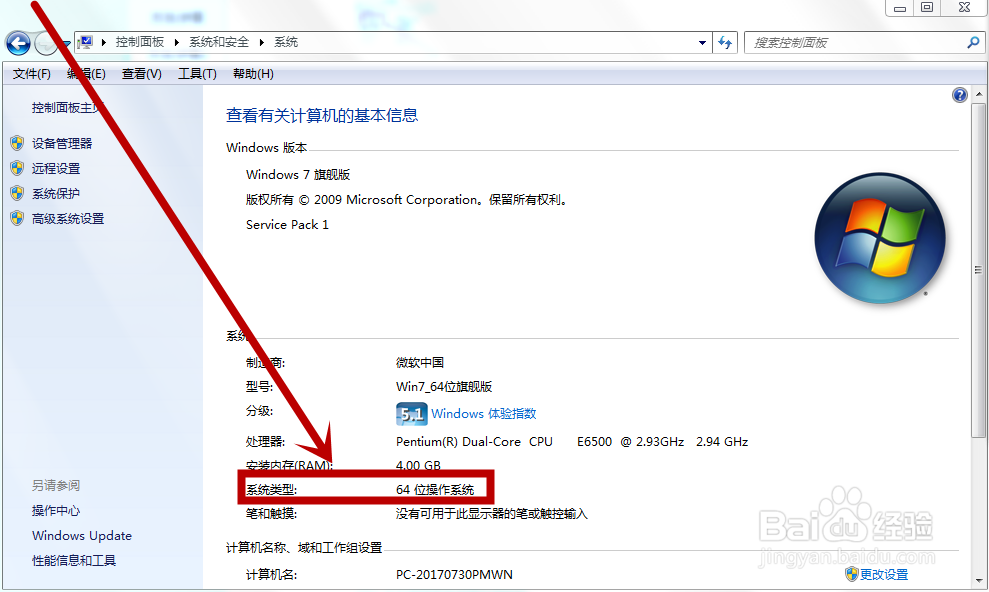The height and width of the screenshot is (592, 989).
Task: Maximize the window
Action: click(927, 8)
